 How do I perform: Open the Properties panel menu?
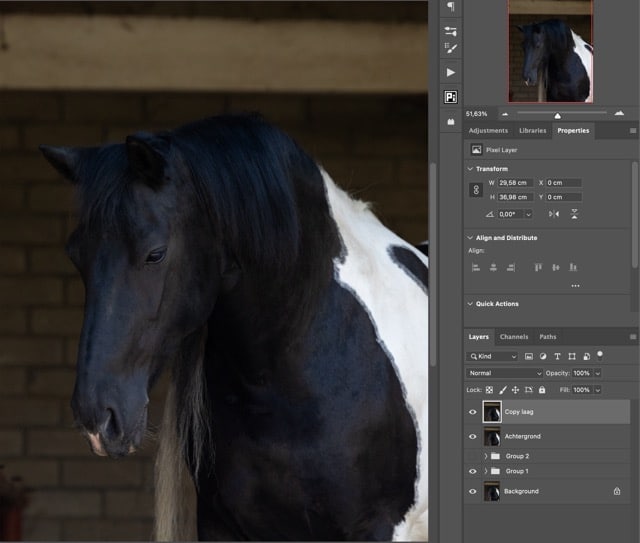pos(633,131)
